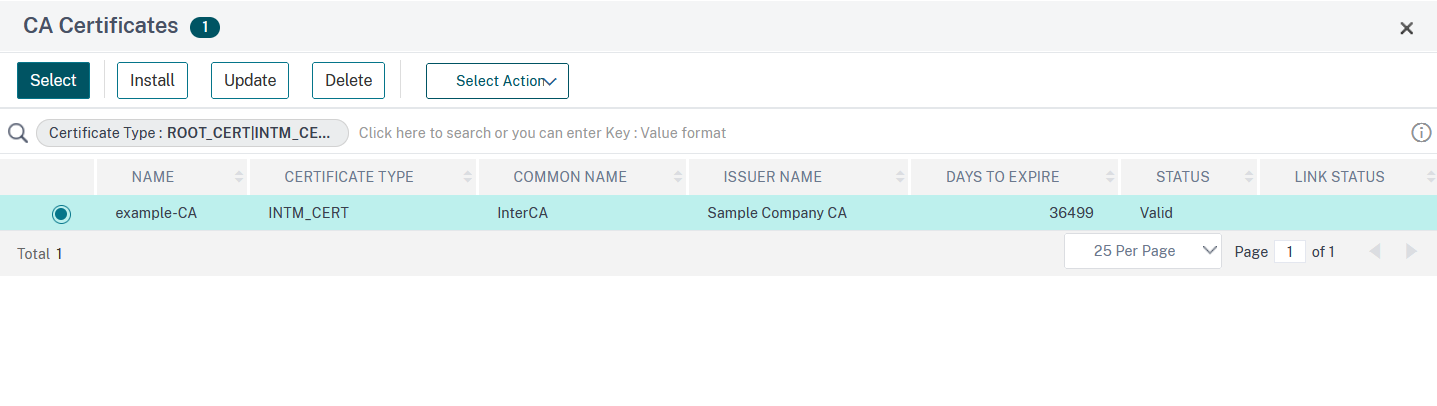Sort by Certificate Type column header

pos(349,177)
